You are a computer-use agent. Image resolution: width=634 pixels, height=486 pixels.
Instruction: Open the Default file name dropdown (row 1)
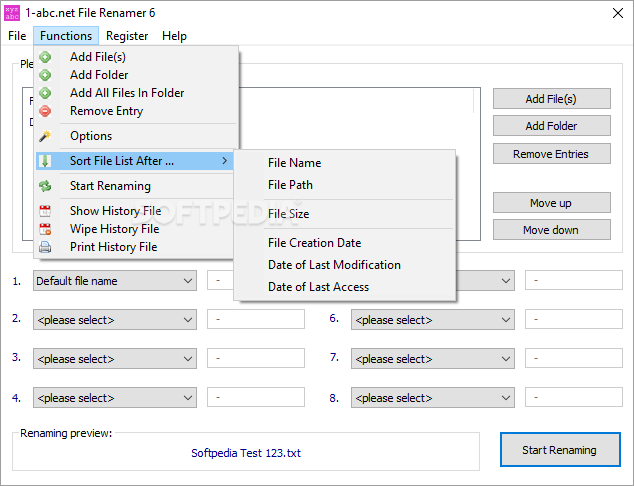click(x=115, y=281)
